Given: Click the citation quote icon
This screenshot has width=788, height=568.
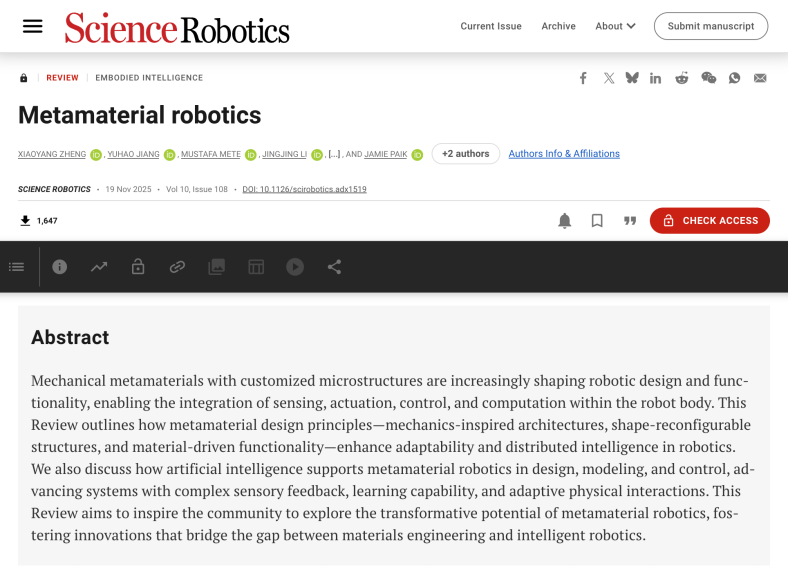Looking at the screenshot, I should [x=630, y=221].
